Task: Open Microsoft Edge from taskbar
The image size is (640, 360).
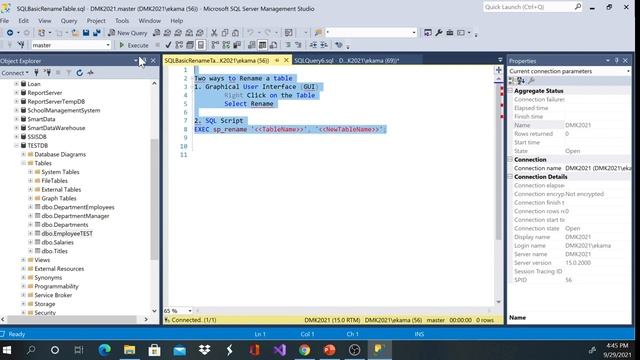Action: point(104,350)
